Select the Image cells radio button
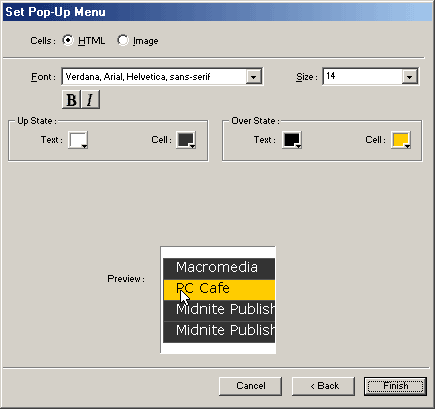This screenshot has height=409, width=435. point(123,40)
